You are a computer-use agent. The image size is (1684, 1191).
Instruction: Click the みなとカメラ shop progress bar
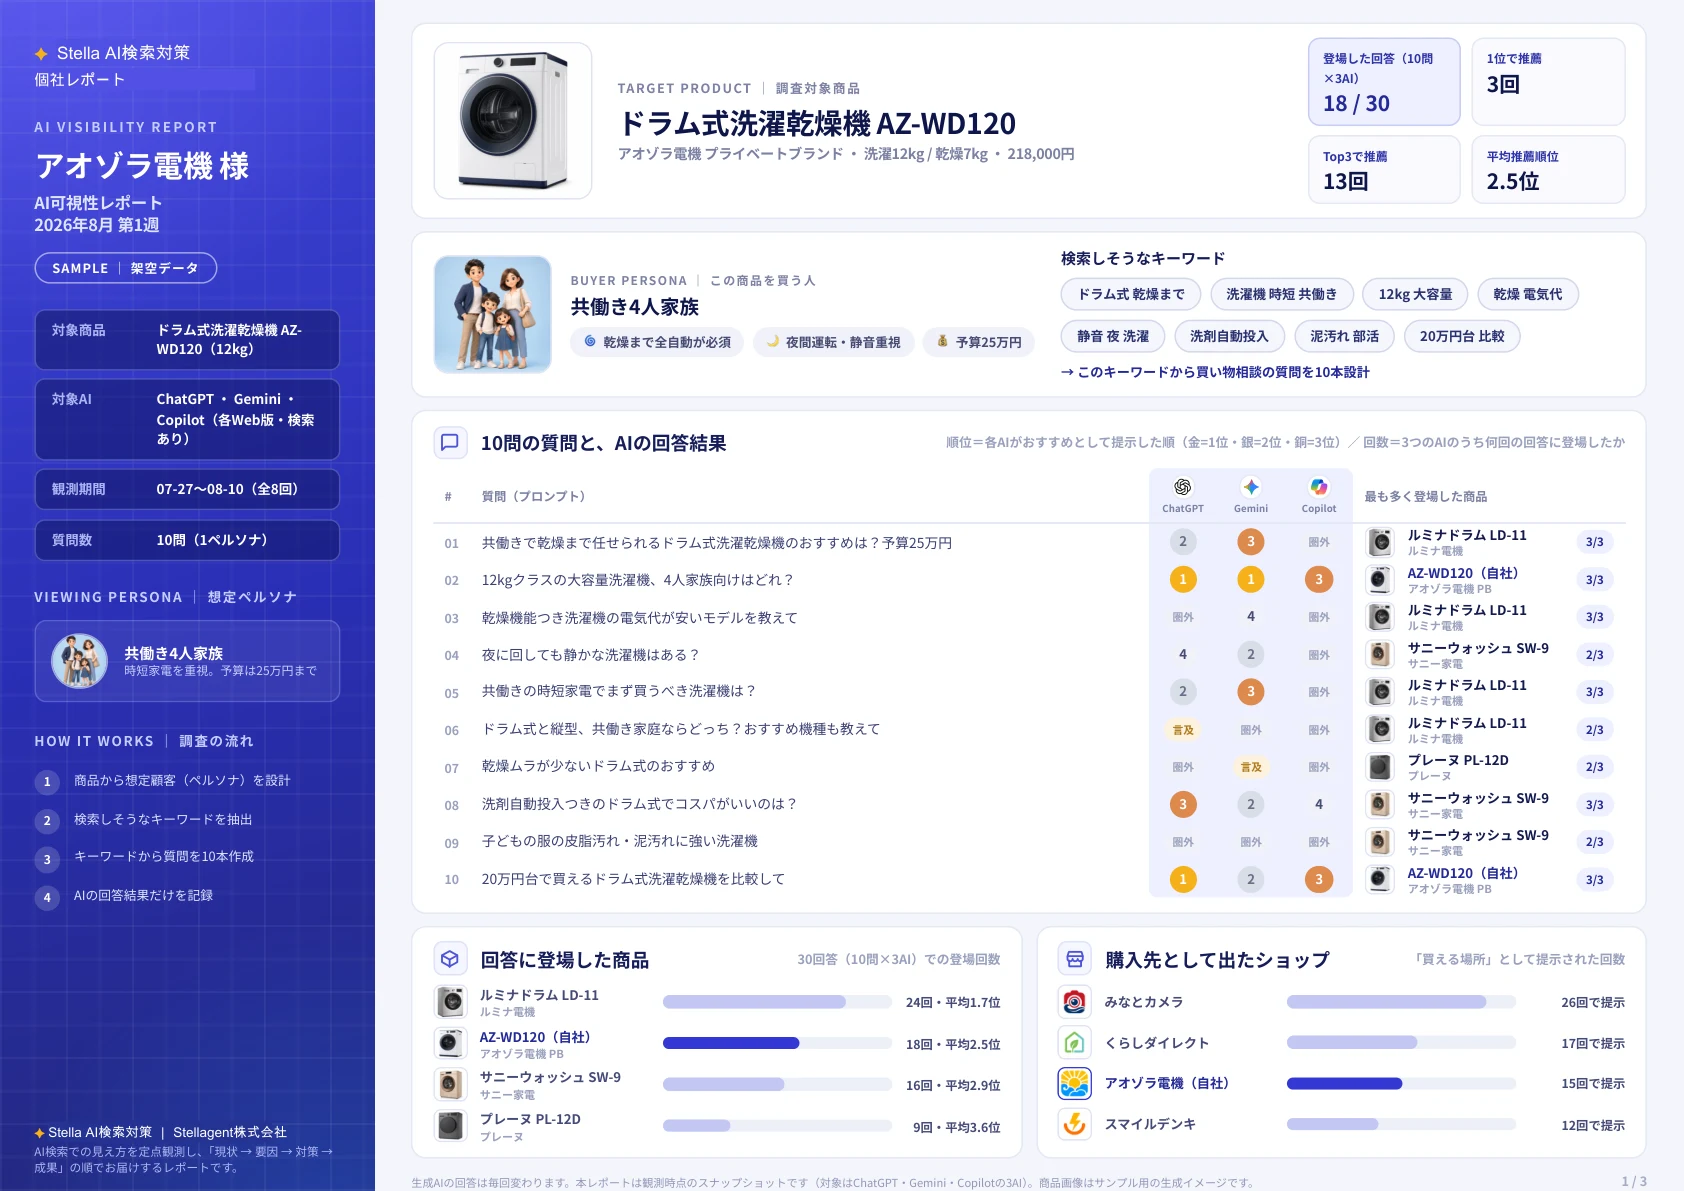pyautogui.click(x=1401, y=1002)
